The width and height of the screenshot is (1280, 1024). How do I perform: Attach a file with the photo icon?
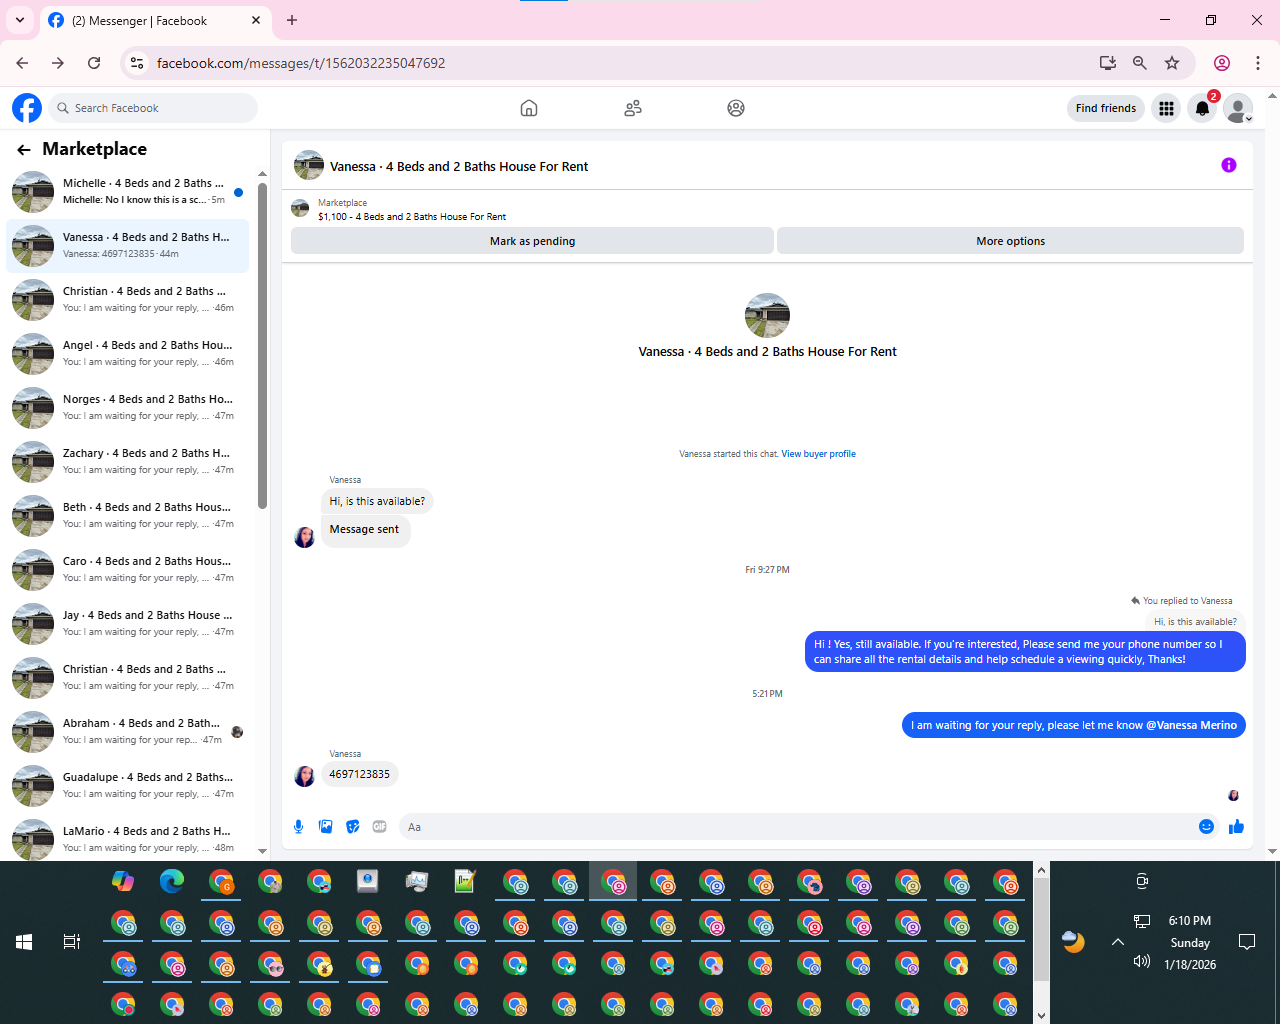coord(325,826)
